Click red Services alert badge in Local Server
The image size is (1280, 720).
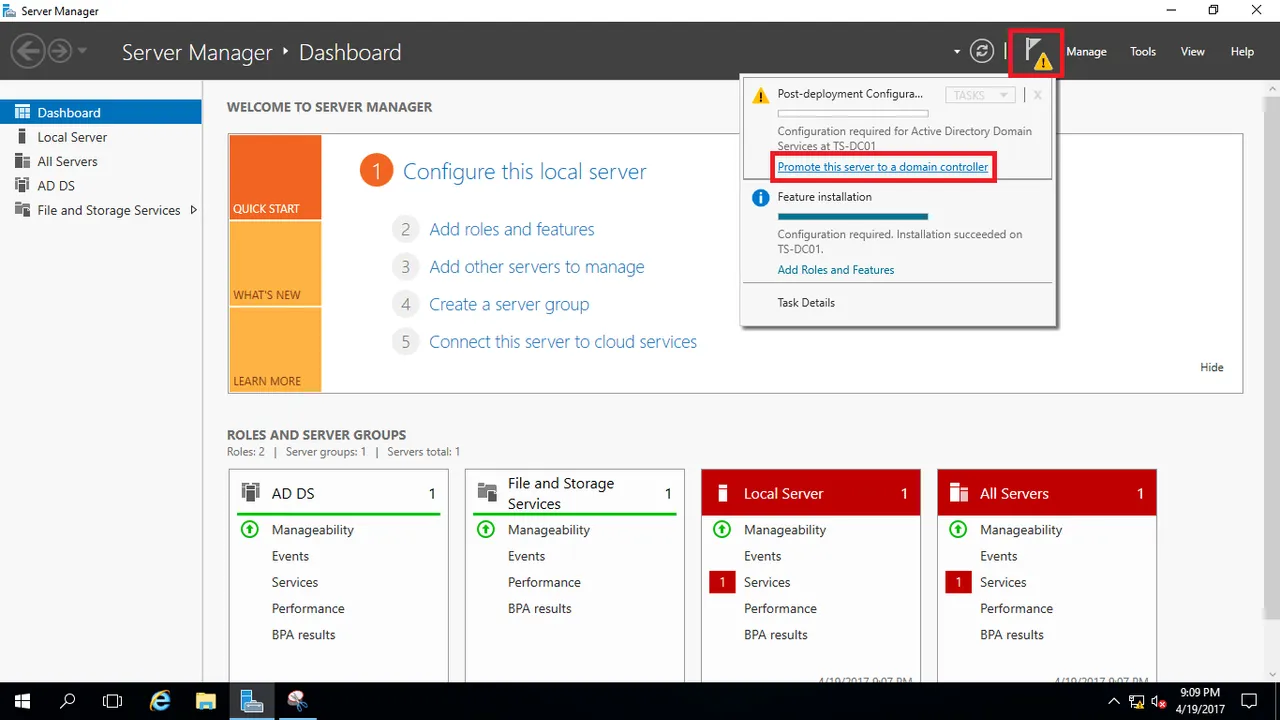click(x=722, y=582)
